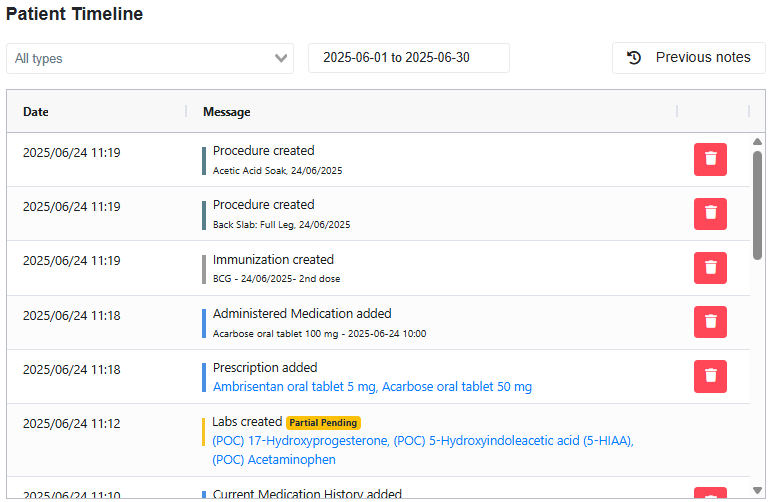Click the Partial Pending status badge
This screenshot has width=773, height=502.
pos(323,423)
